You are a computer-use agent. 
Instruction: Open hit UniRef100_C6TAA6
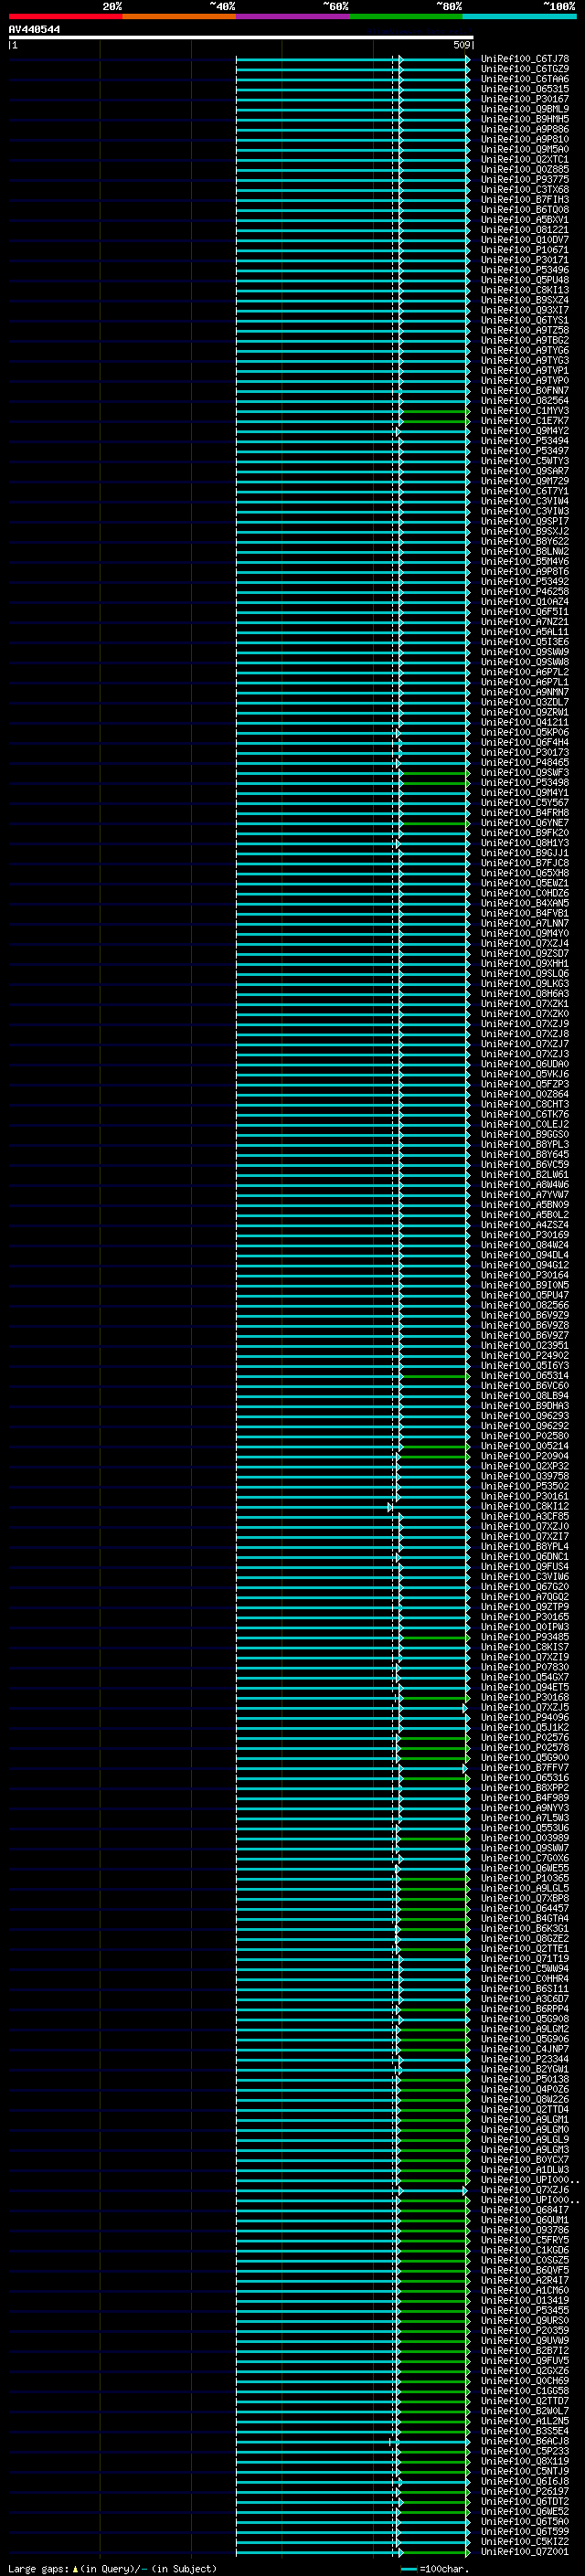click(525, 79)
